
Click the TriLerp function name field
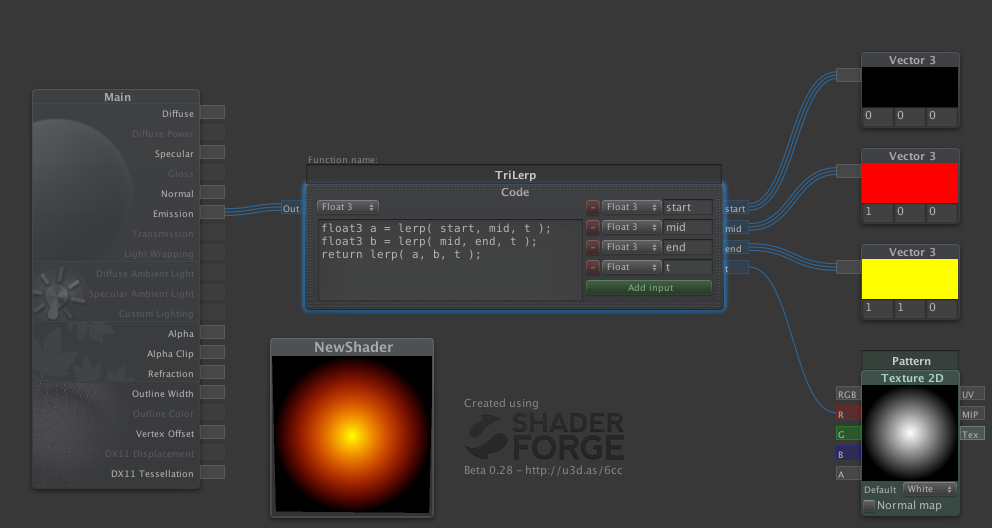click(514, 174)
